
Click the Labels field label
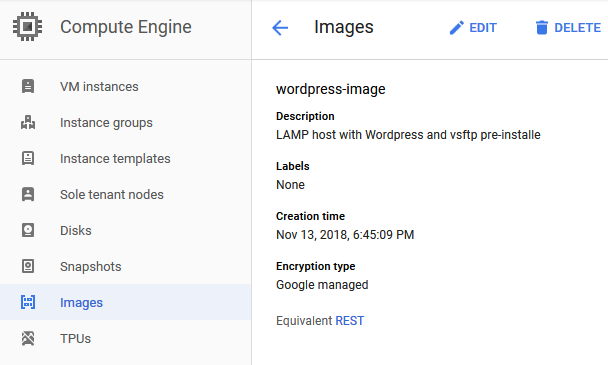pyautogui.click(x=293, y=166)
